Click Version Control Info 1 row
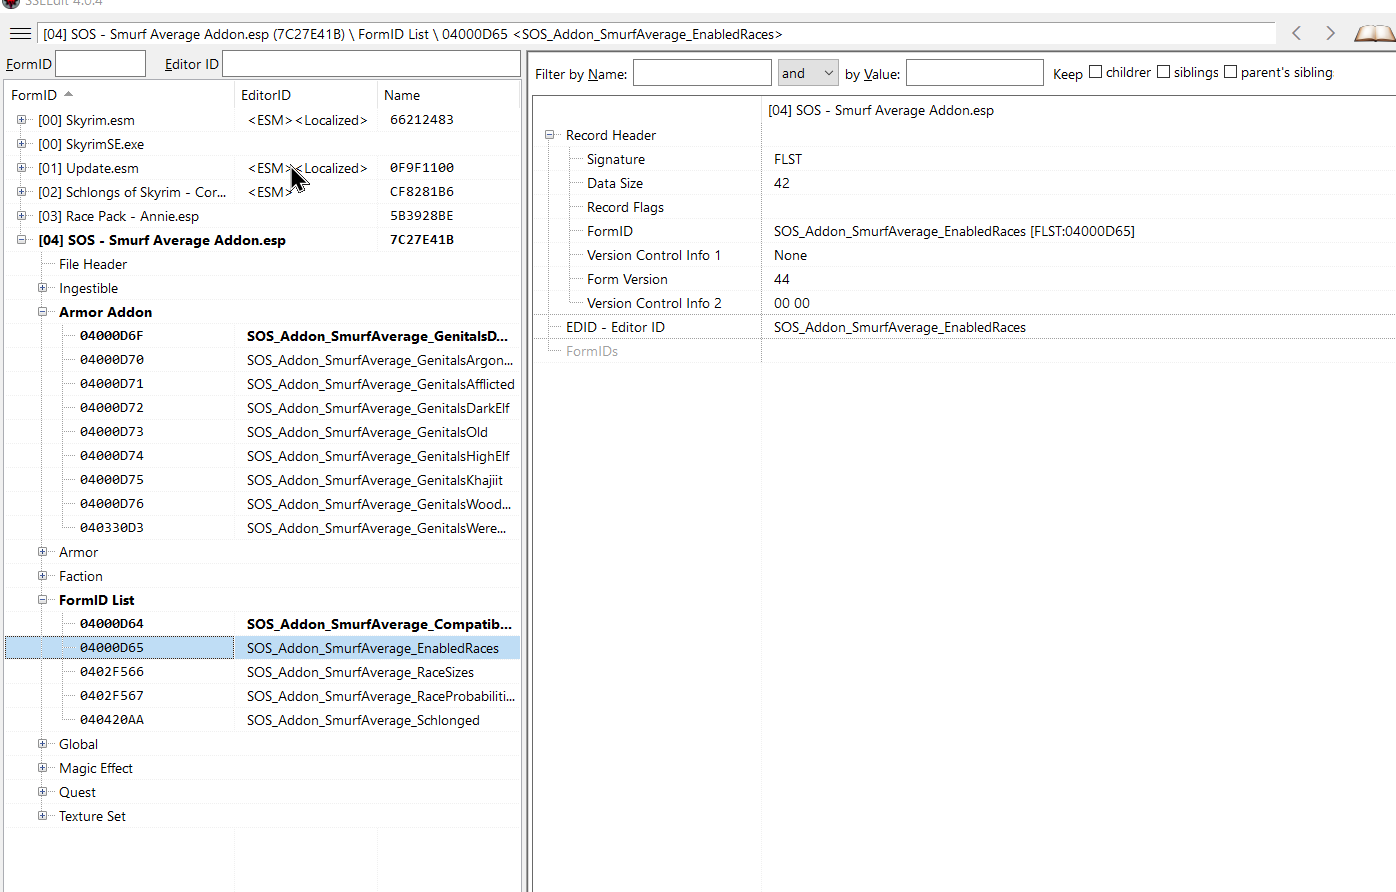 click(964, 255)
